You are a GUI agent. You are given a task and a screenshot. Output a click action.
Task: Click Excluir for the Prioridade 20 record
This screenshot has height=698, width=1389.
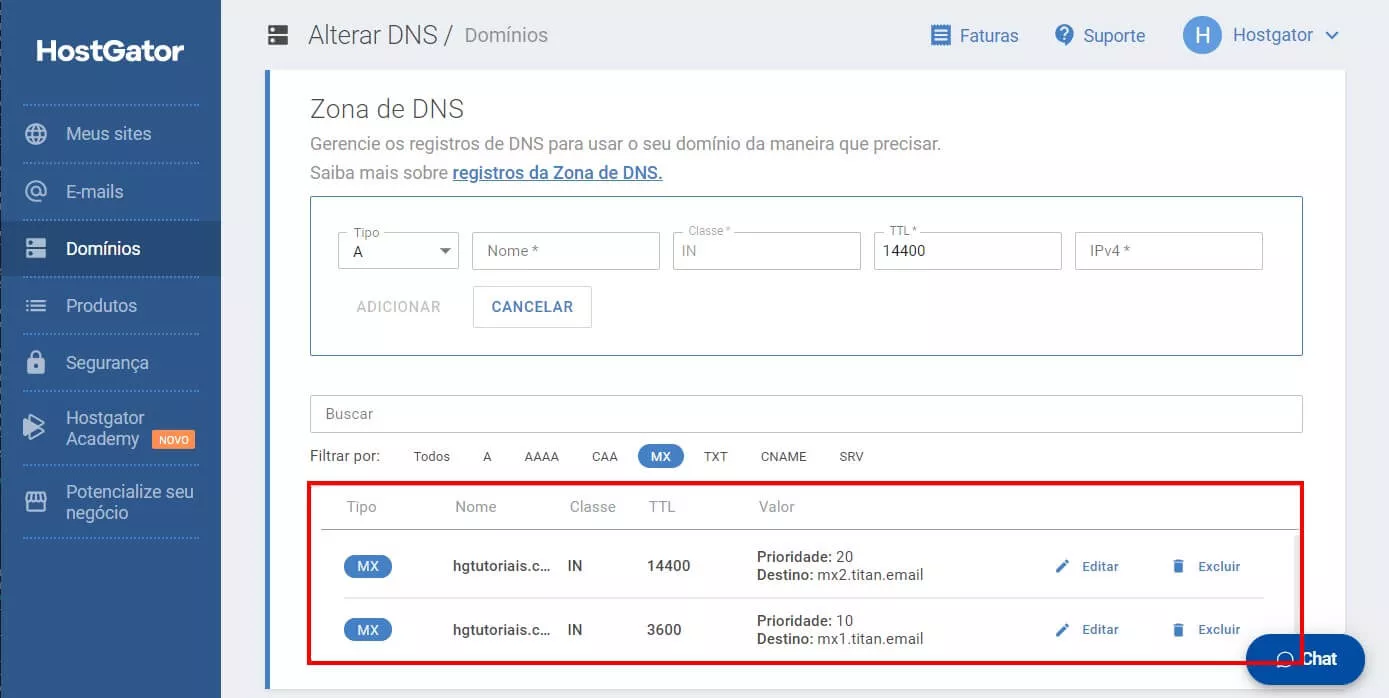point(1206,566)
